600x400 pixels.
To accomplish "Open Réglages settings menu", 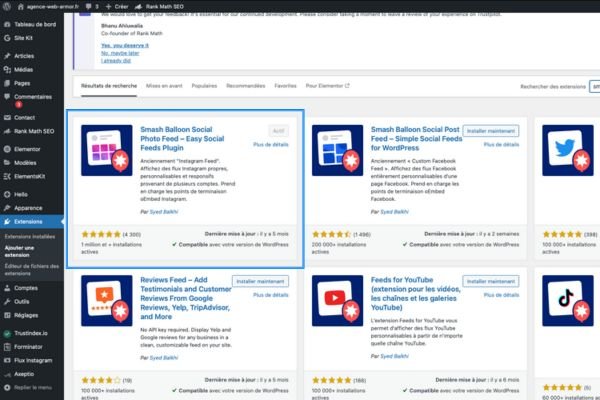I will coord(28,313).
